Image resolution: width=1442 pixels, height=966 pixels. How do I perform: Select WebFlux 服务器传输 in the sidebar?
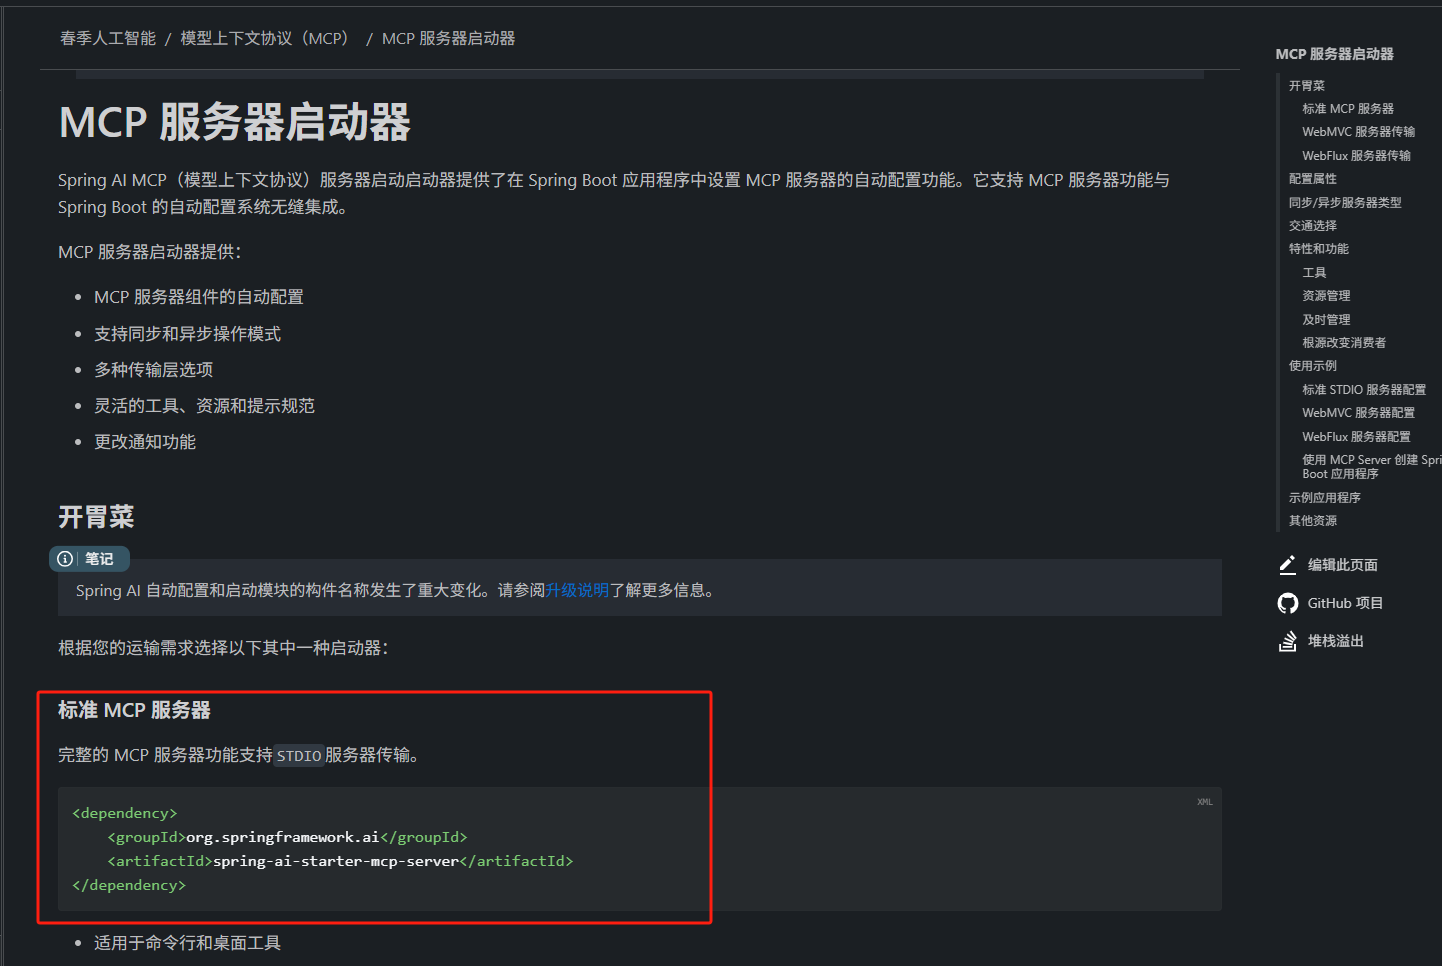(x=1357, y=156)
